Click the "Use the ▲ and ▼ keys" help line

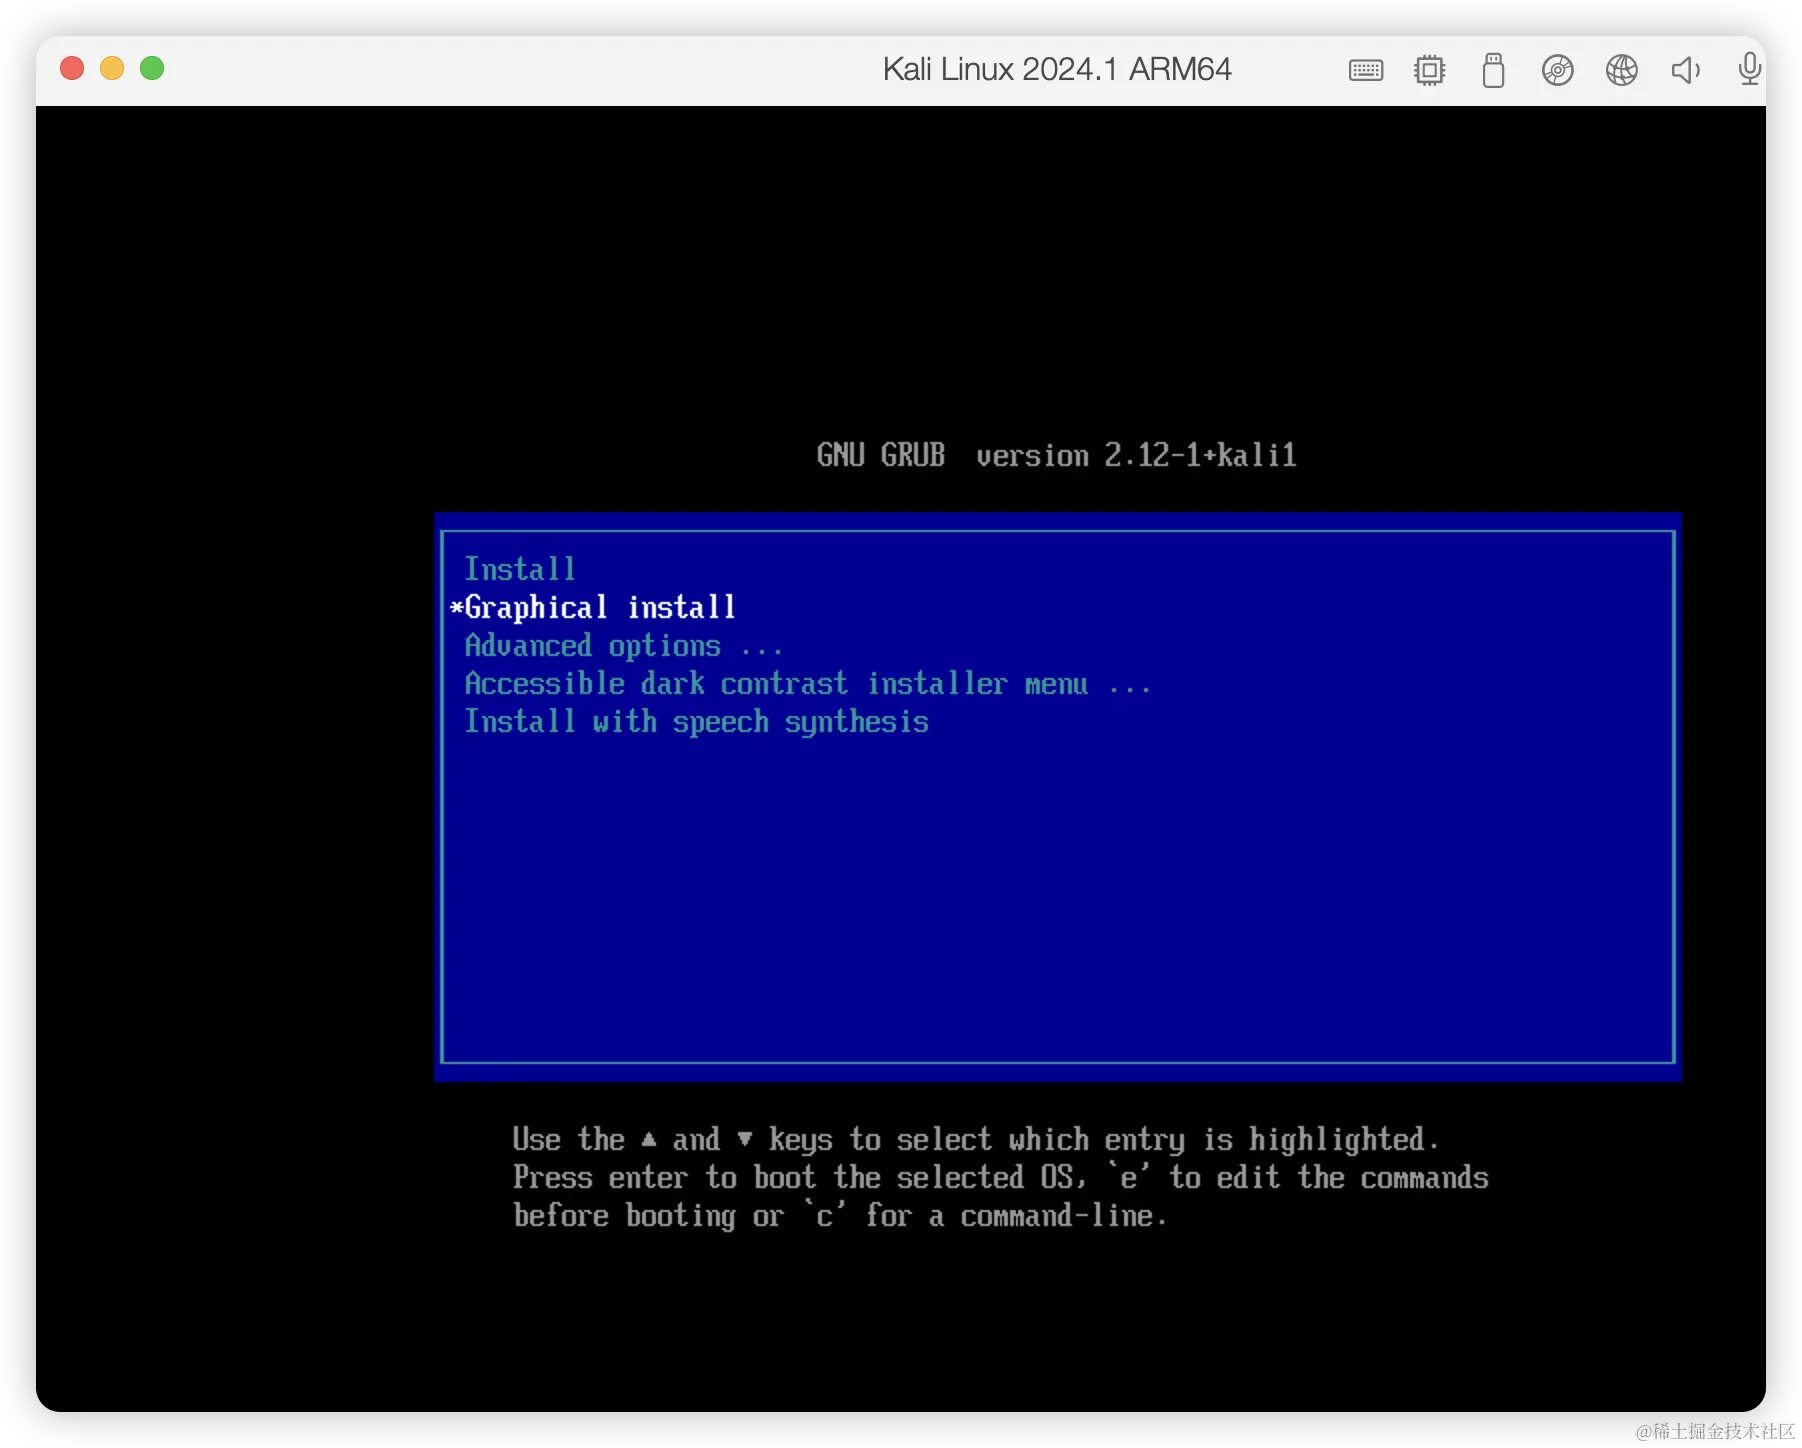pos(975,1139)
